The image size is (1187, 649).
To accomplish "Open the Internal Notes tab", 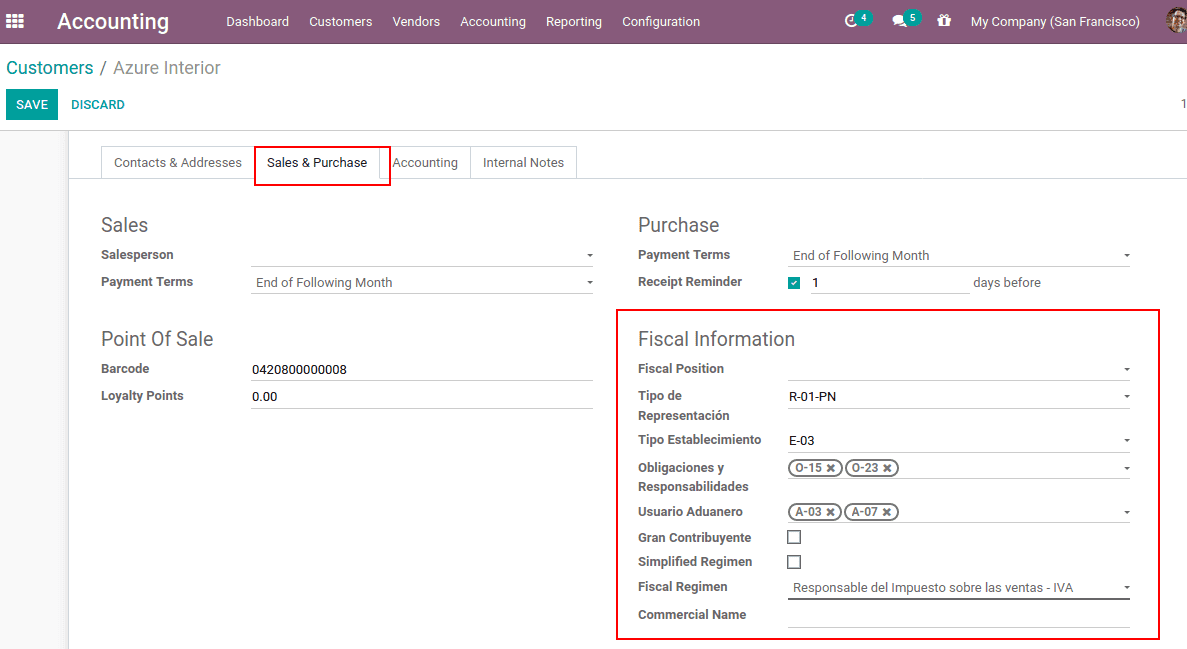I will [x=523, y=163].
